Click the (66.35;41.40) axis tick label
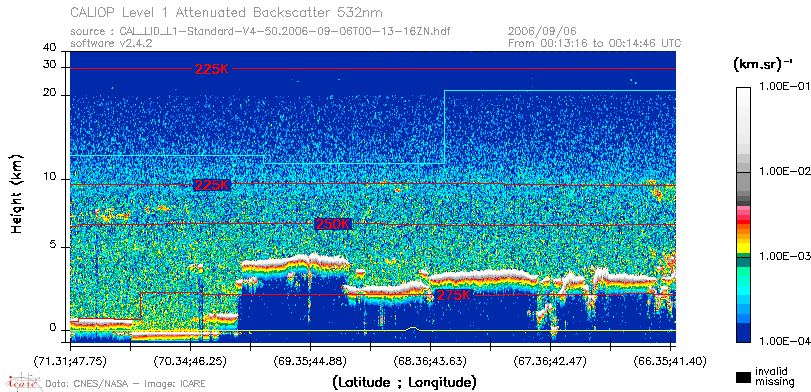This screenshot has width=811, height=392. point(670,360)
